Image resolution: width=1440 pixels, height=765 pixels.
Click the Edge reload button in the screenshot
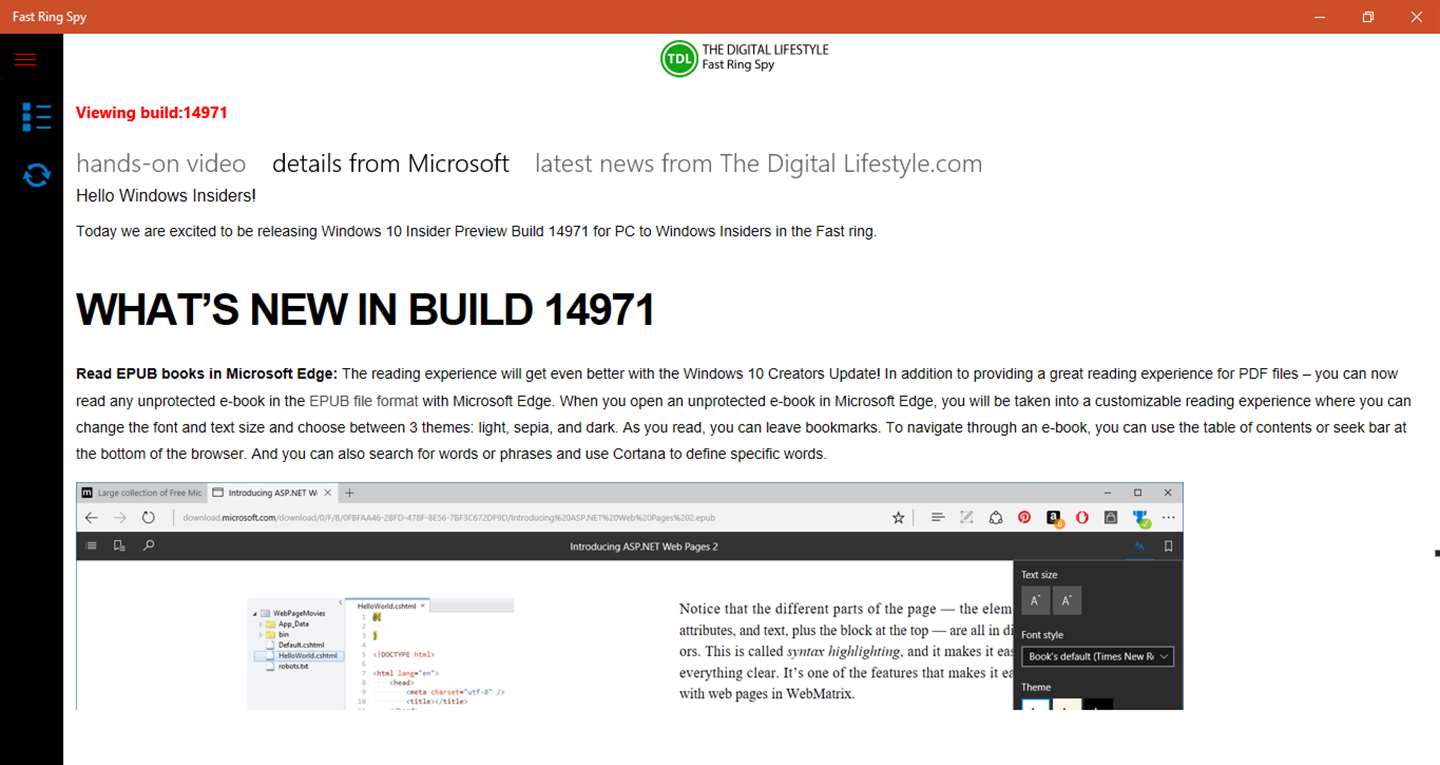point(148,517)
